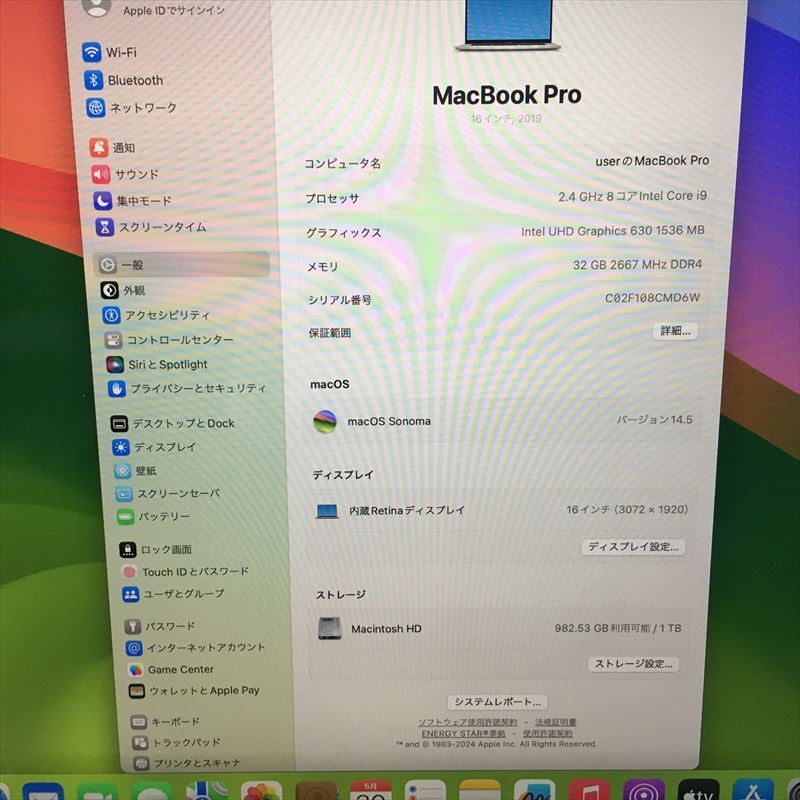Click the スクリーンセーバ icon in sidebar

point(124,494)
